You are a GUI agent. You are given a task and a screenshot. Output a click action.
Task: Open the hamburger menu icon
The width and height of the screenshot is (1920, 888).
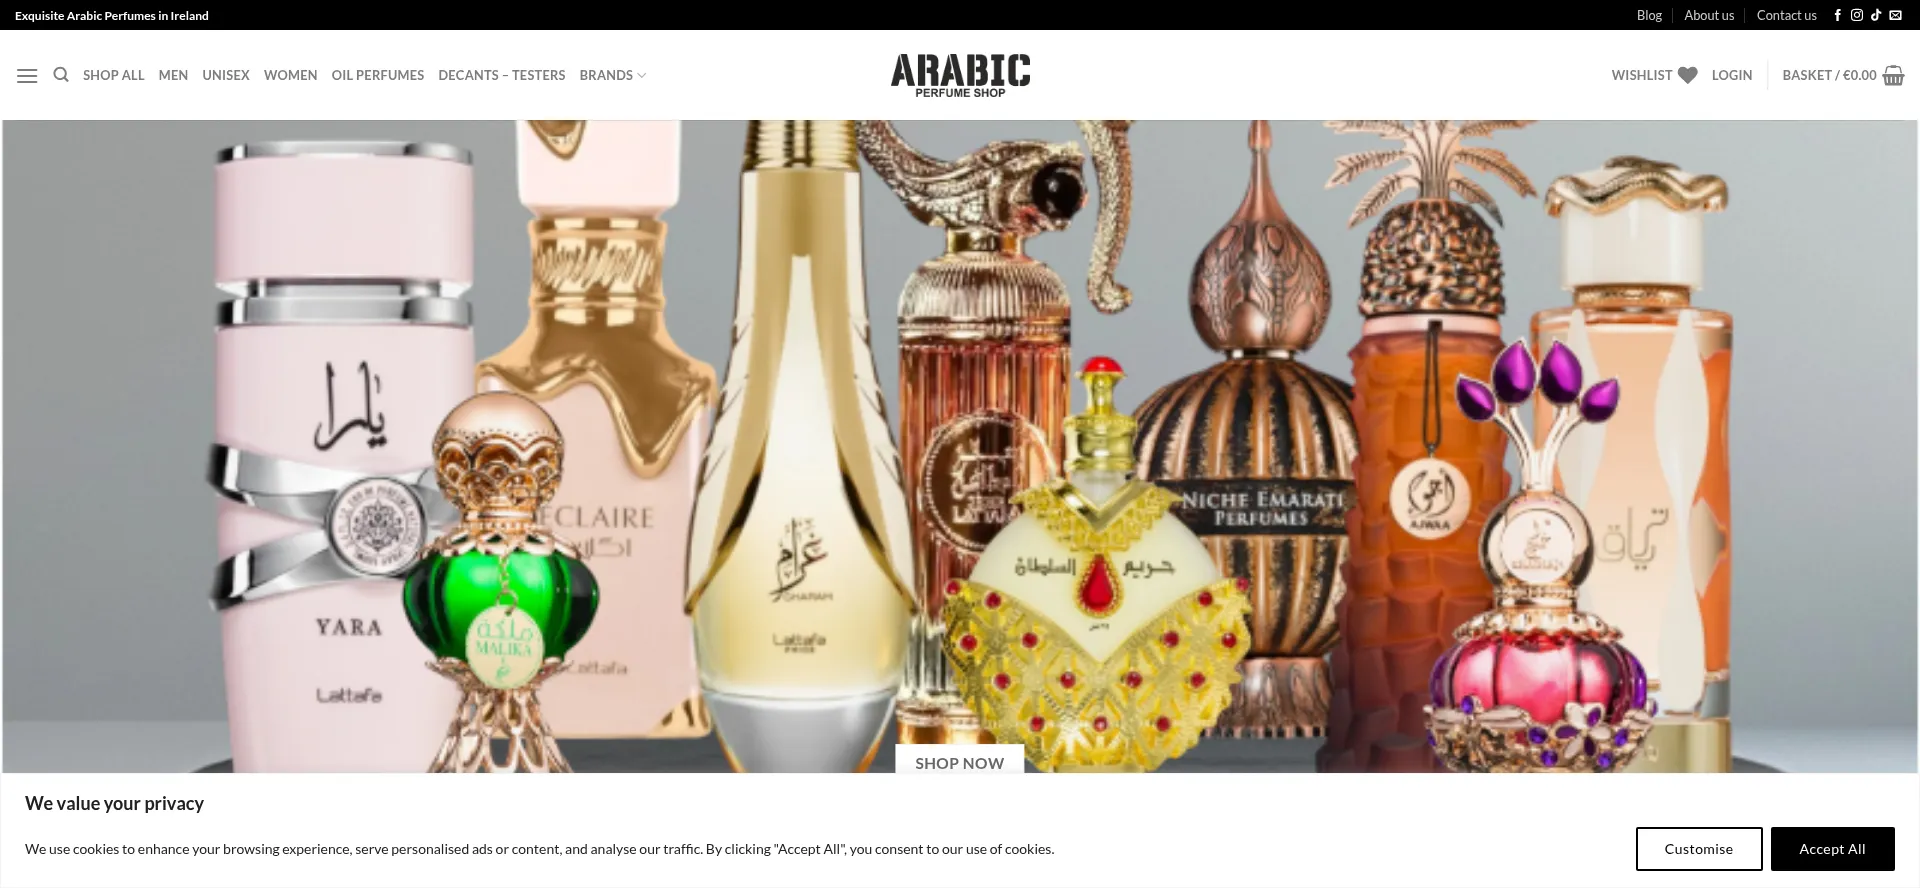[x=27, y=76]
